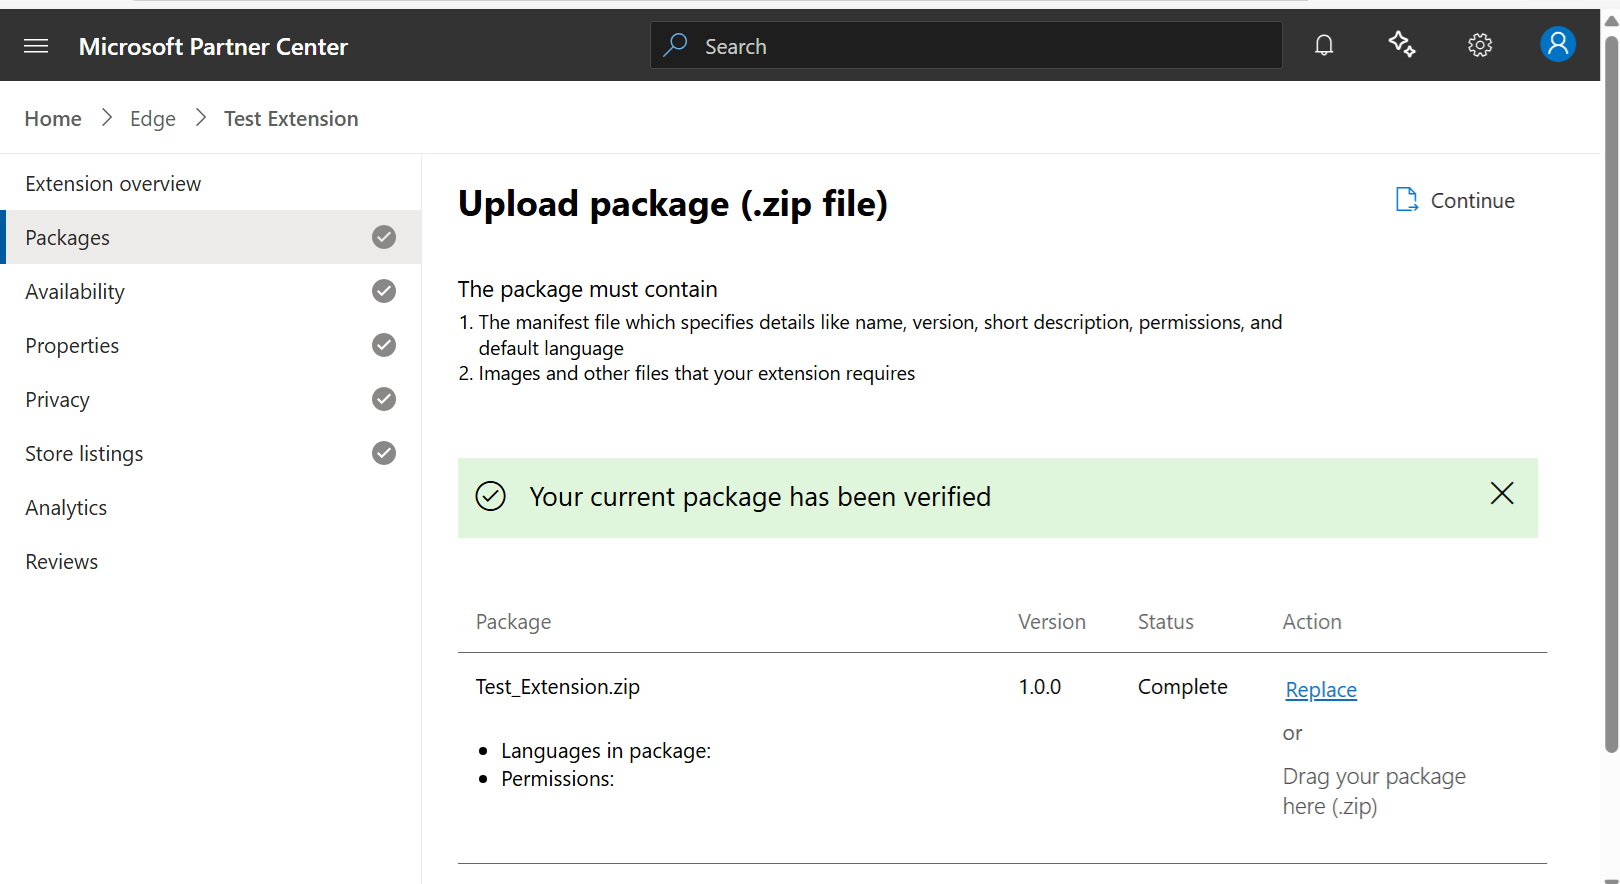The height and width of the screenshot is (884, 1620).
Task: Open the settings gear icon
Action: 1480,45
